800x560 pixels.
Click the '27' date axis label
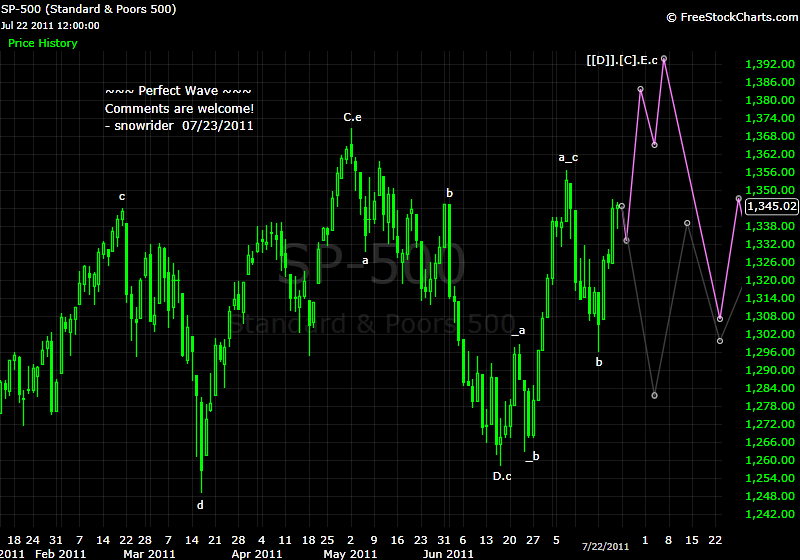click(x=533, y=540)
